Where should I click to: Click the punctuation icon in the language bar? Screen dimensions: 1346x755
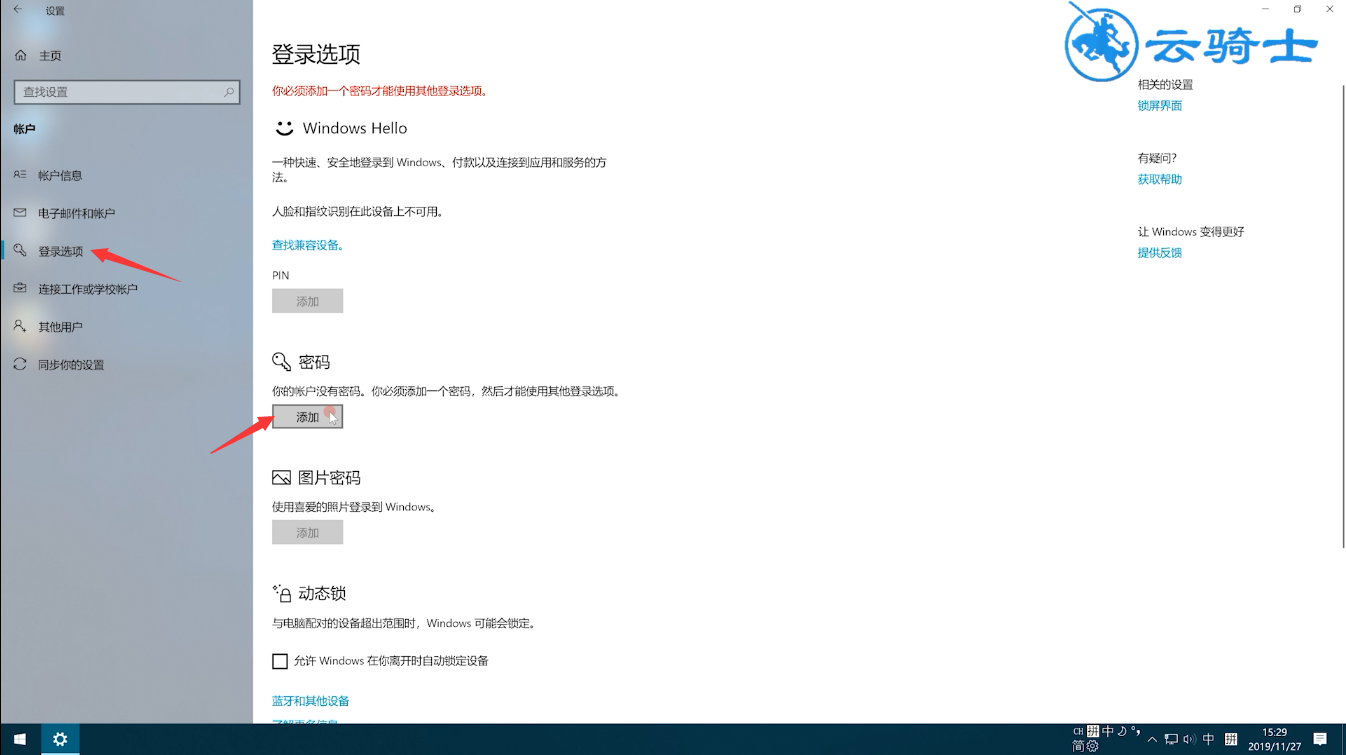tap(1136, 731)
